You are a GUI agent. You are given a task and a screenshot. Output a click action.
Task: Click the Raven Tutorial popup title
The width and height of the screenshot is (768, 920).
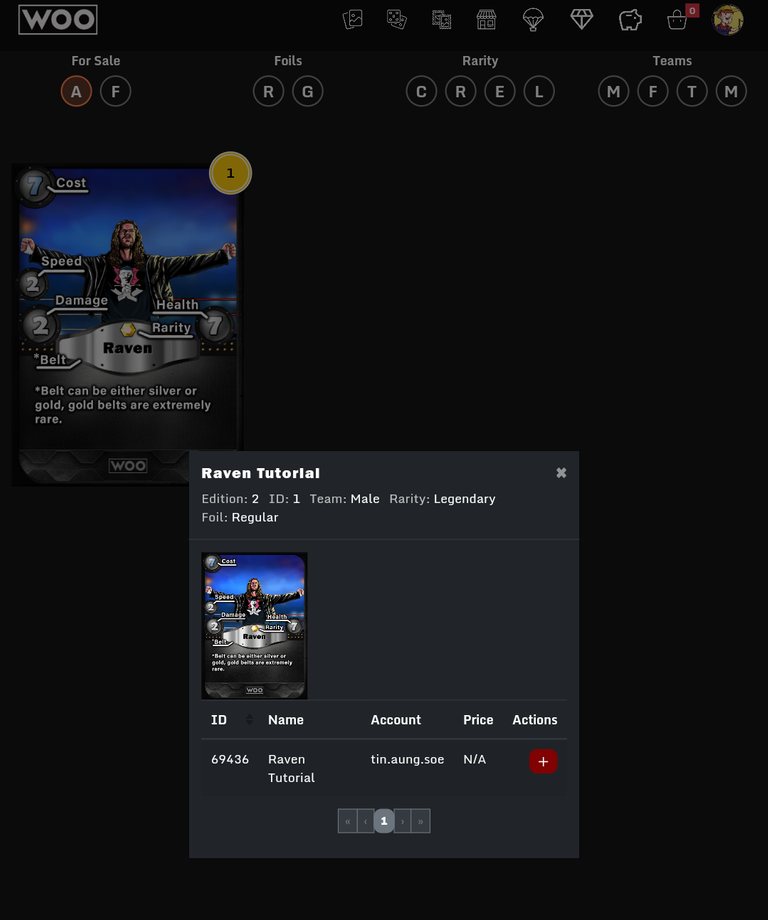click(x=260, y=473)
